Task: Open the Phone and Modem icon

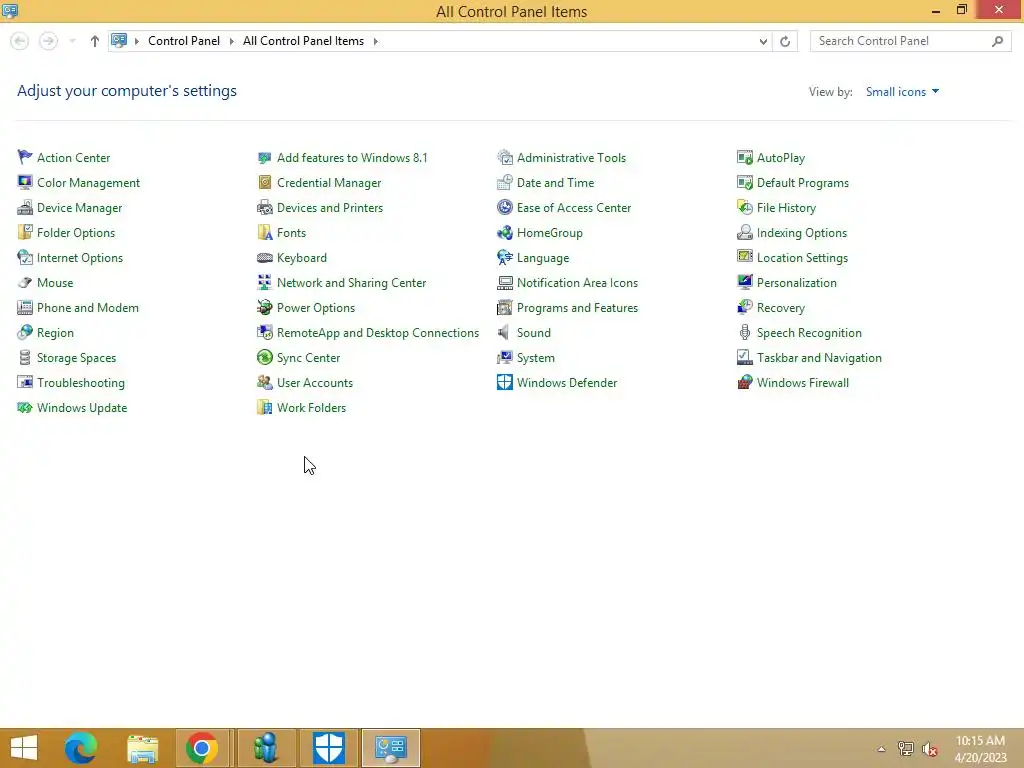Action: (x=25, y=308)
